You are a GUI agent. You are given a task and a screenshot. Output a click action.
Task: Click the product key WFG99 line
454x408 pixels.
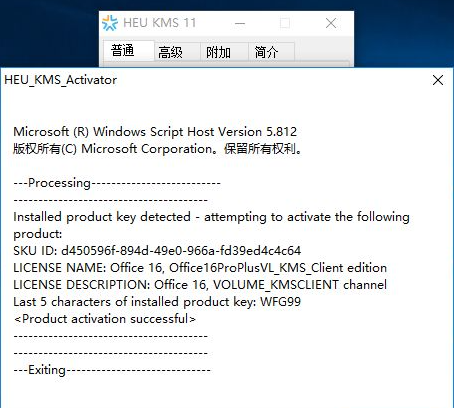click(x=157, y=302)
